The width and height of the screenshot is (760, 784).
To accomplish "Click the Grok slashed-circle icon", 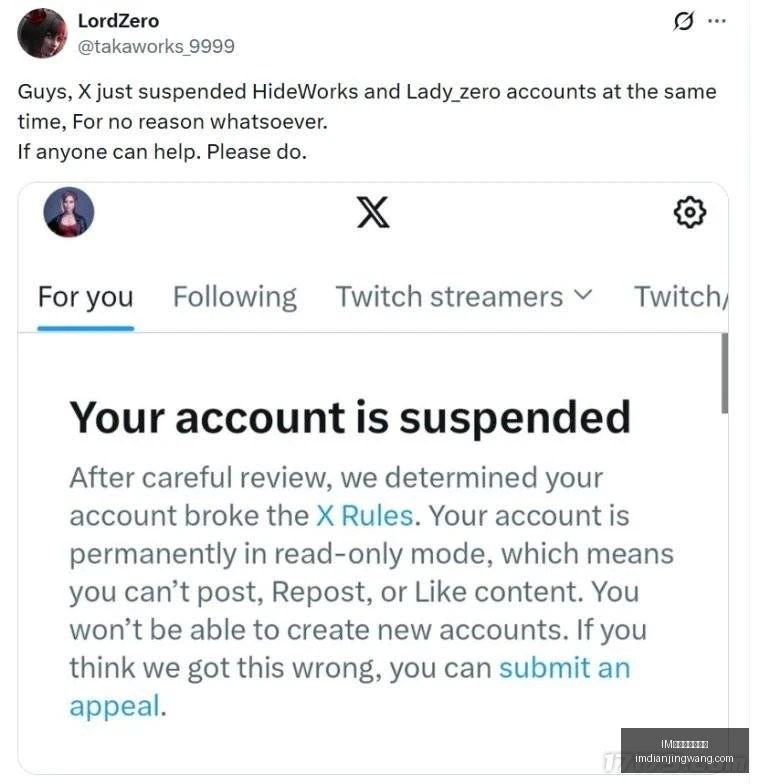I will tap(683, 21).
